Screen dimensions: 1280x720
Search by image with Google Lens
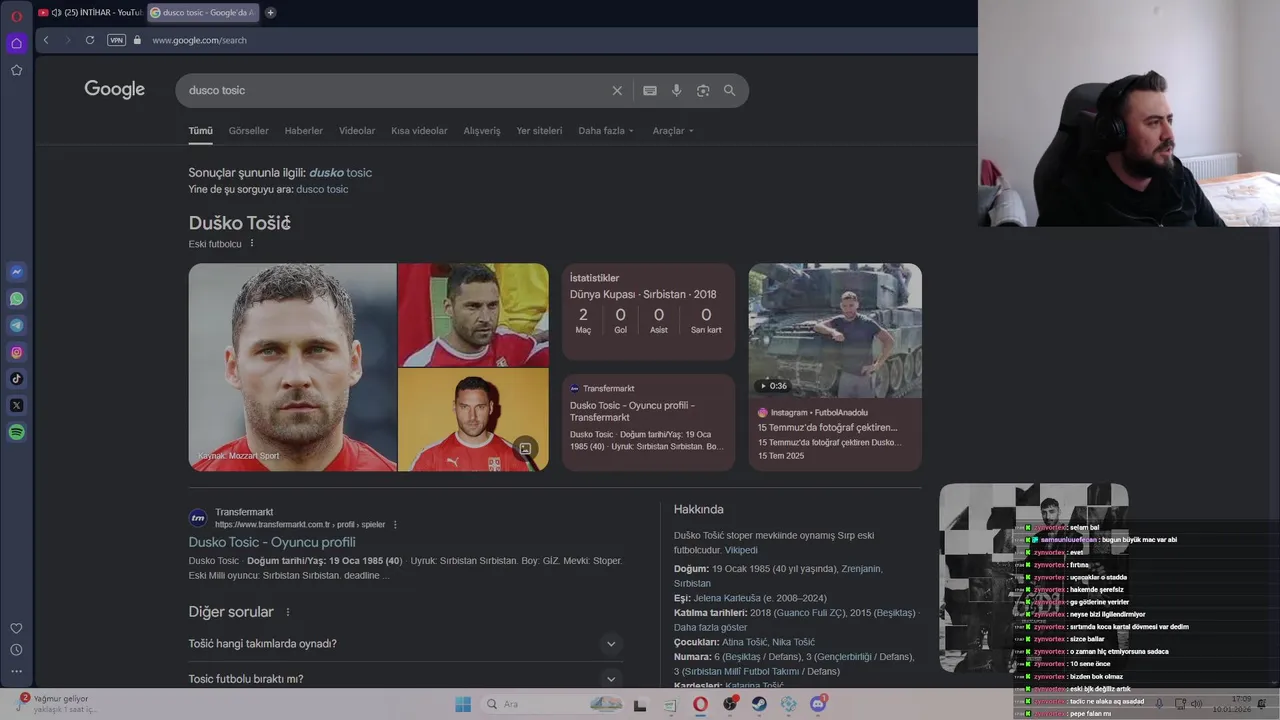pos(703,90)
